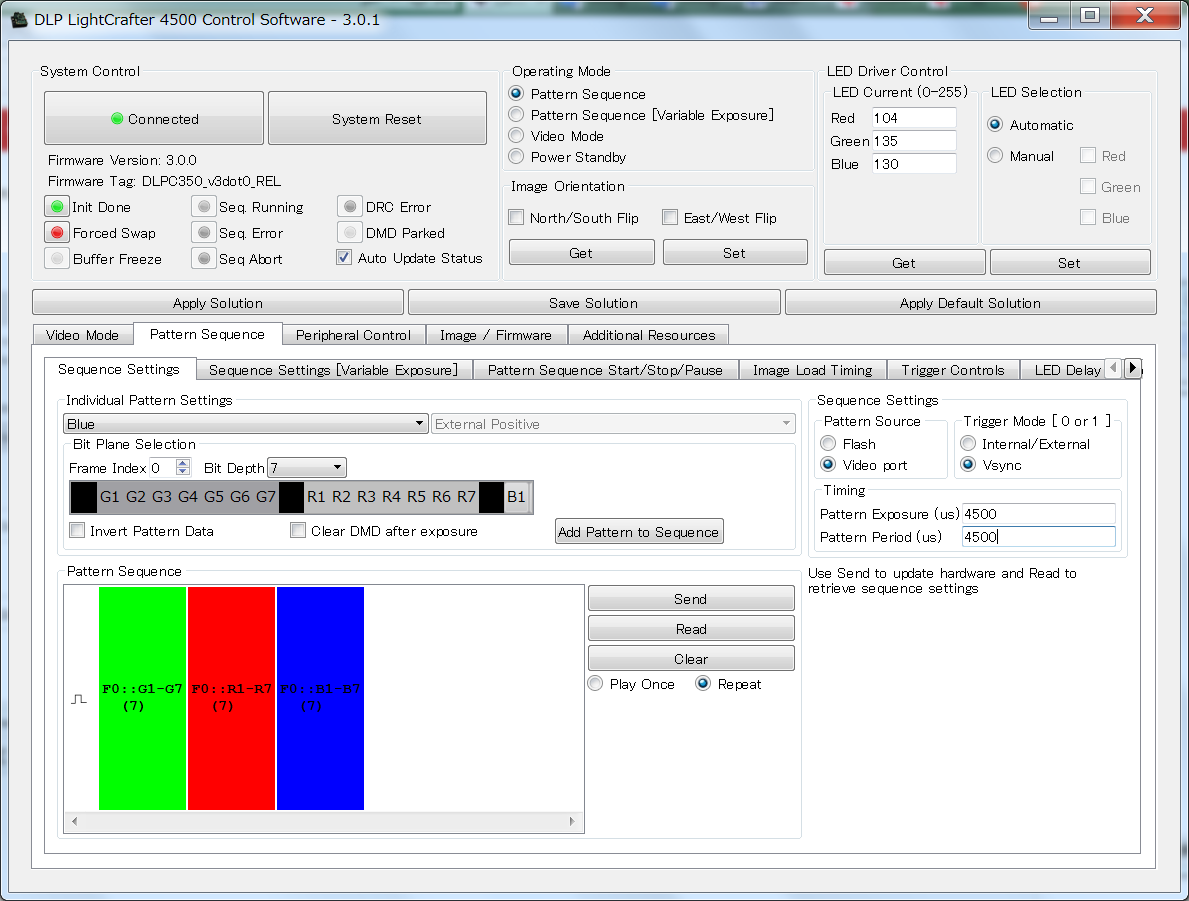1189x901 pixels.
Task: Choose Video port as pattern source
Action: click(x=828, y=464)
